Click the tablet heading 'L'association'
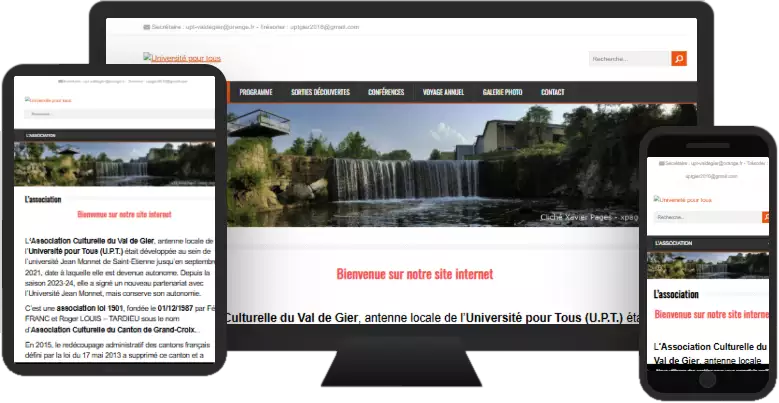 (43, 199)
